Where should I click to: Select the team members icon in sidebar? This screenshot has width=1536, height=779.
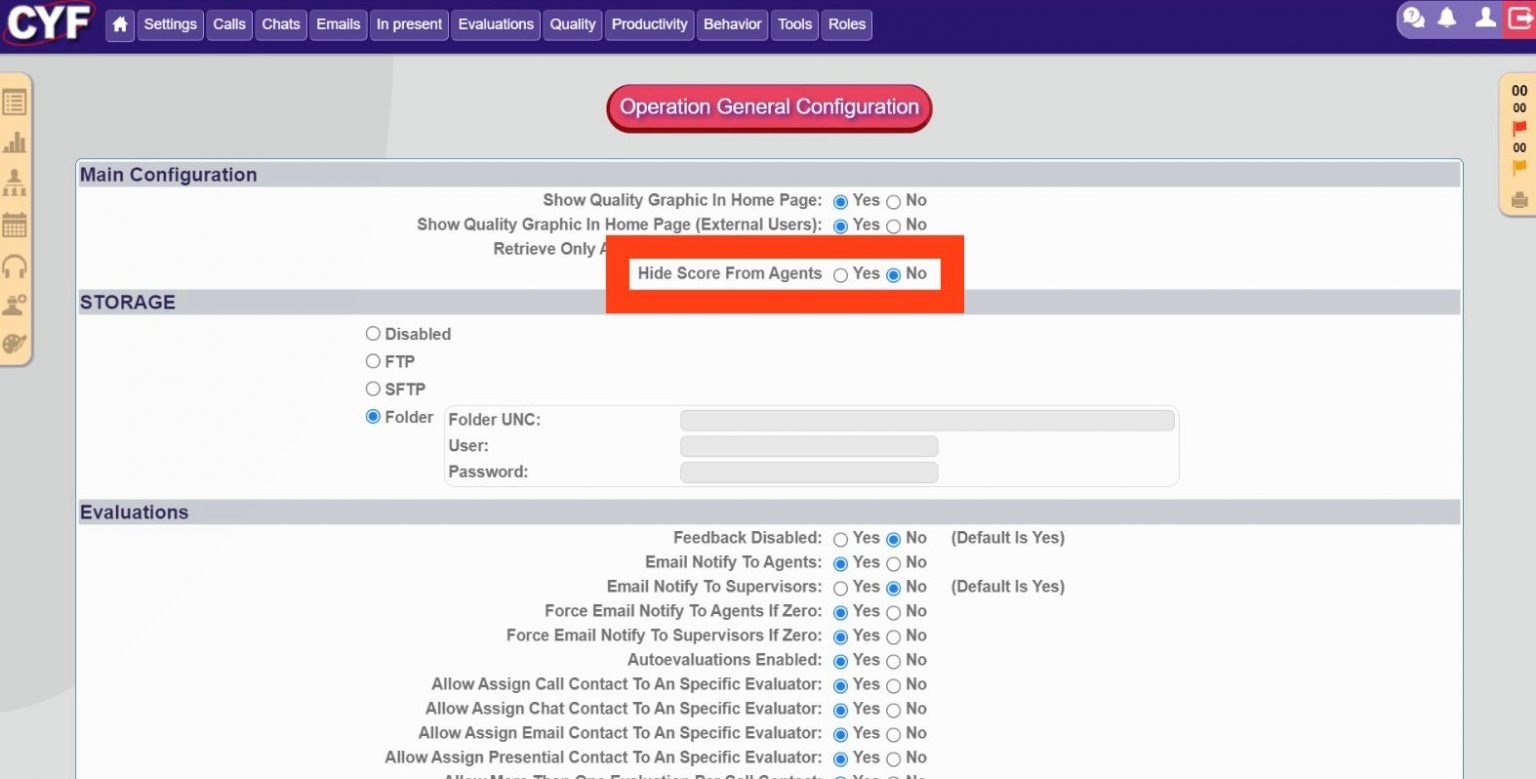pos(14,183)
